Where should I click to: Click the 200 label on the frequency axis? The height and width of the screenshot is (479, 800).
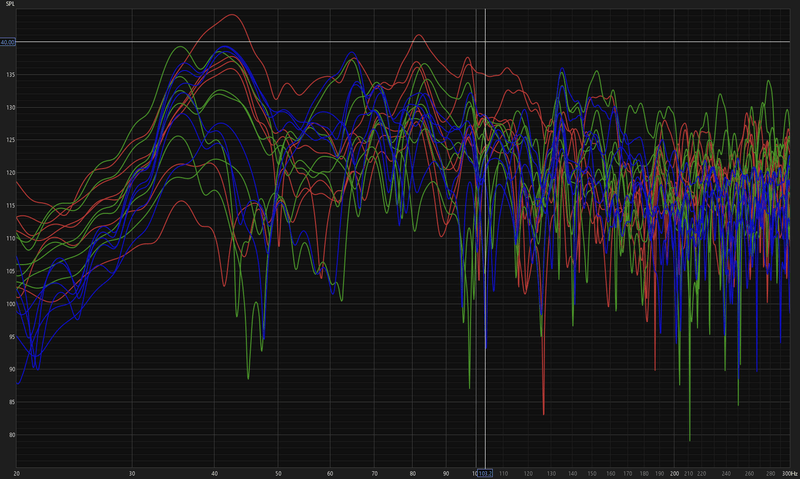[674, 474]
